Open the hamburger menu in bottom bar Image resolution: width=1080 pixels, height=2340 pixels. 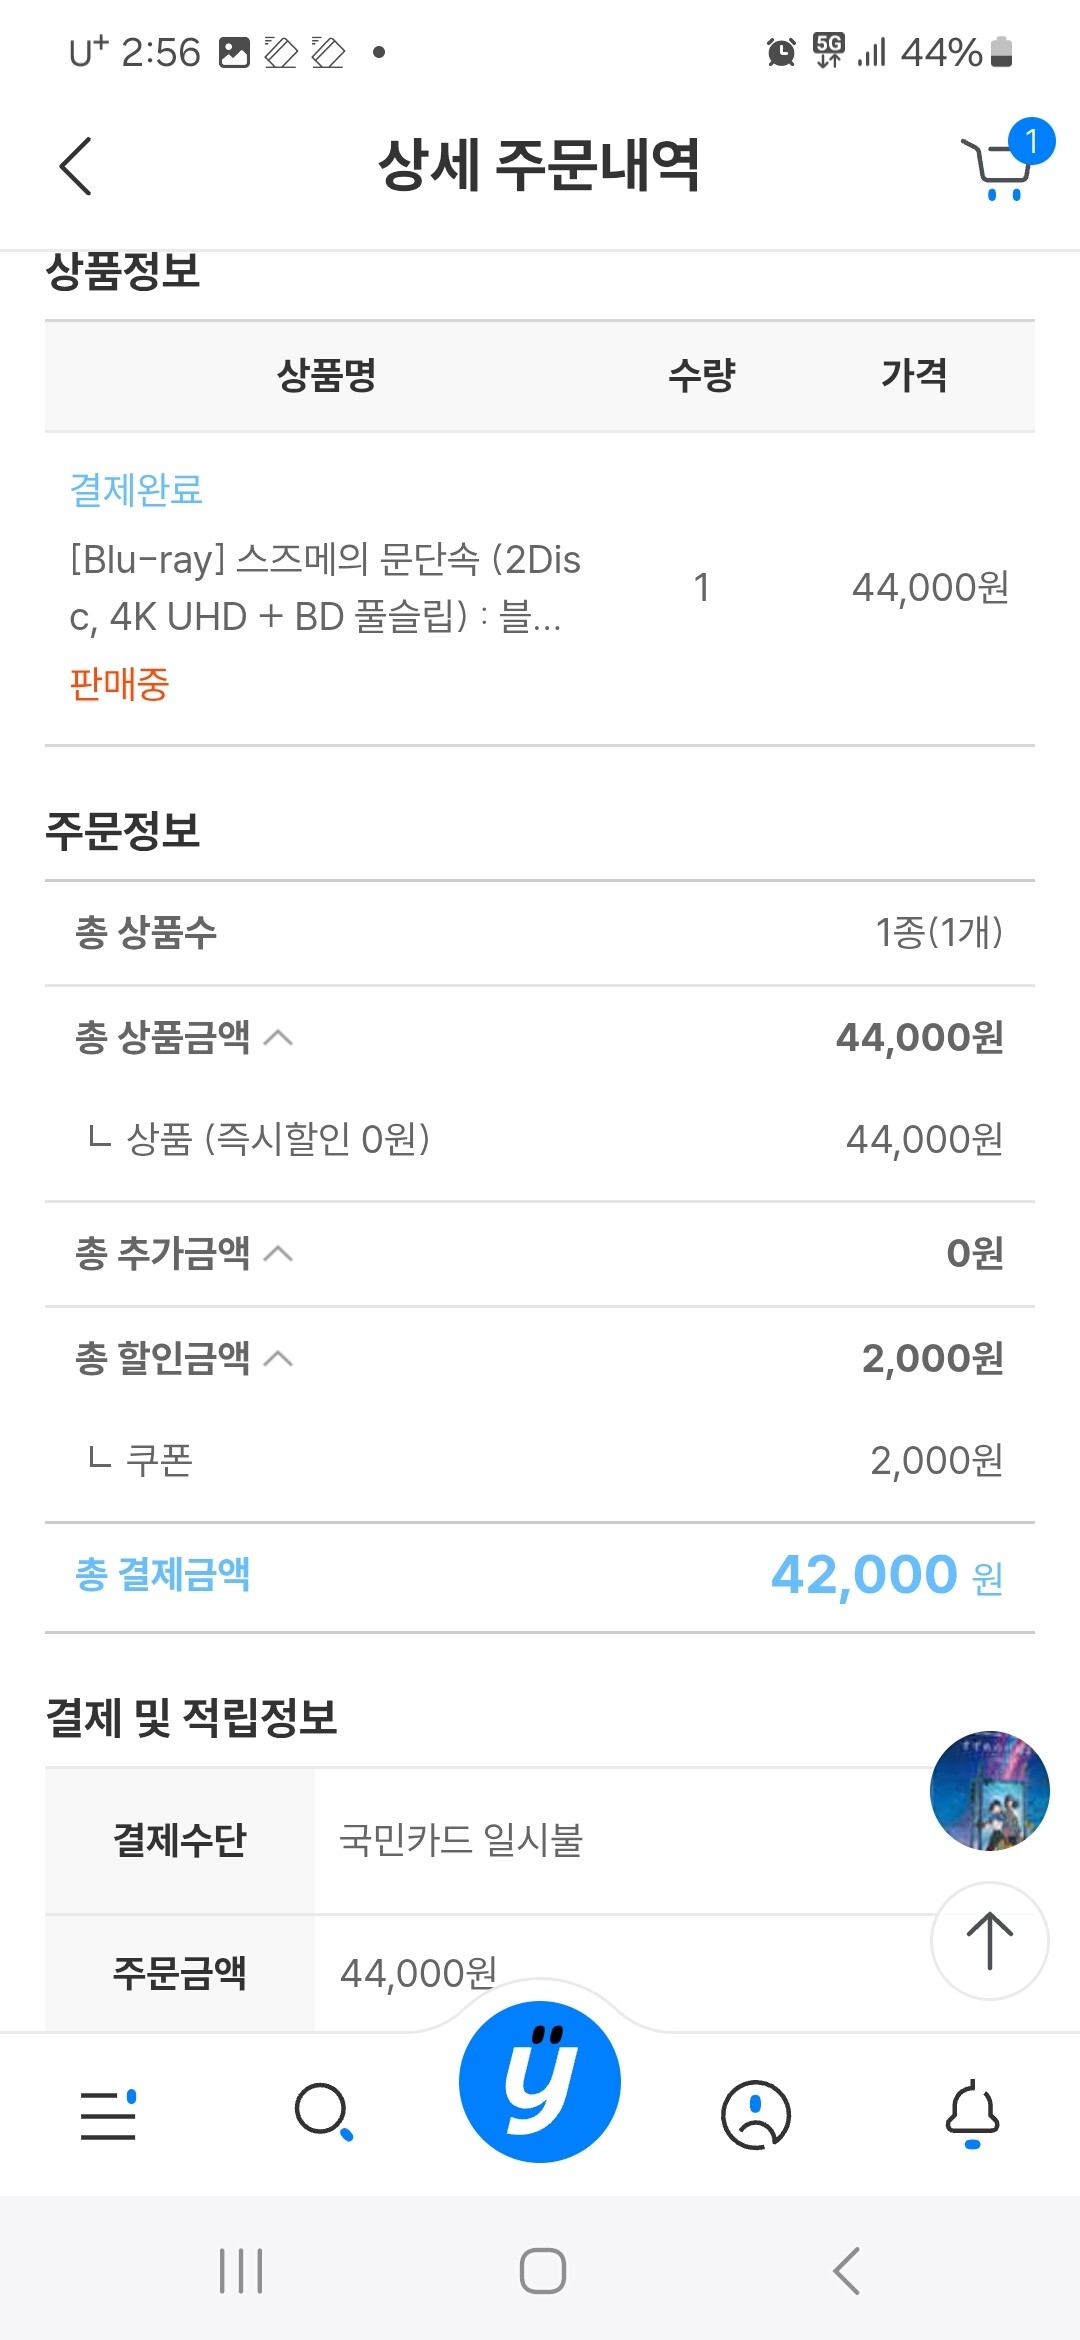coord(108,2114)
